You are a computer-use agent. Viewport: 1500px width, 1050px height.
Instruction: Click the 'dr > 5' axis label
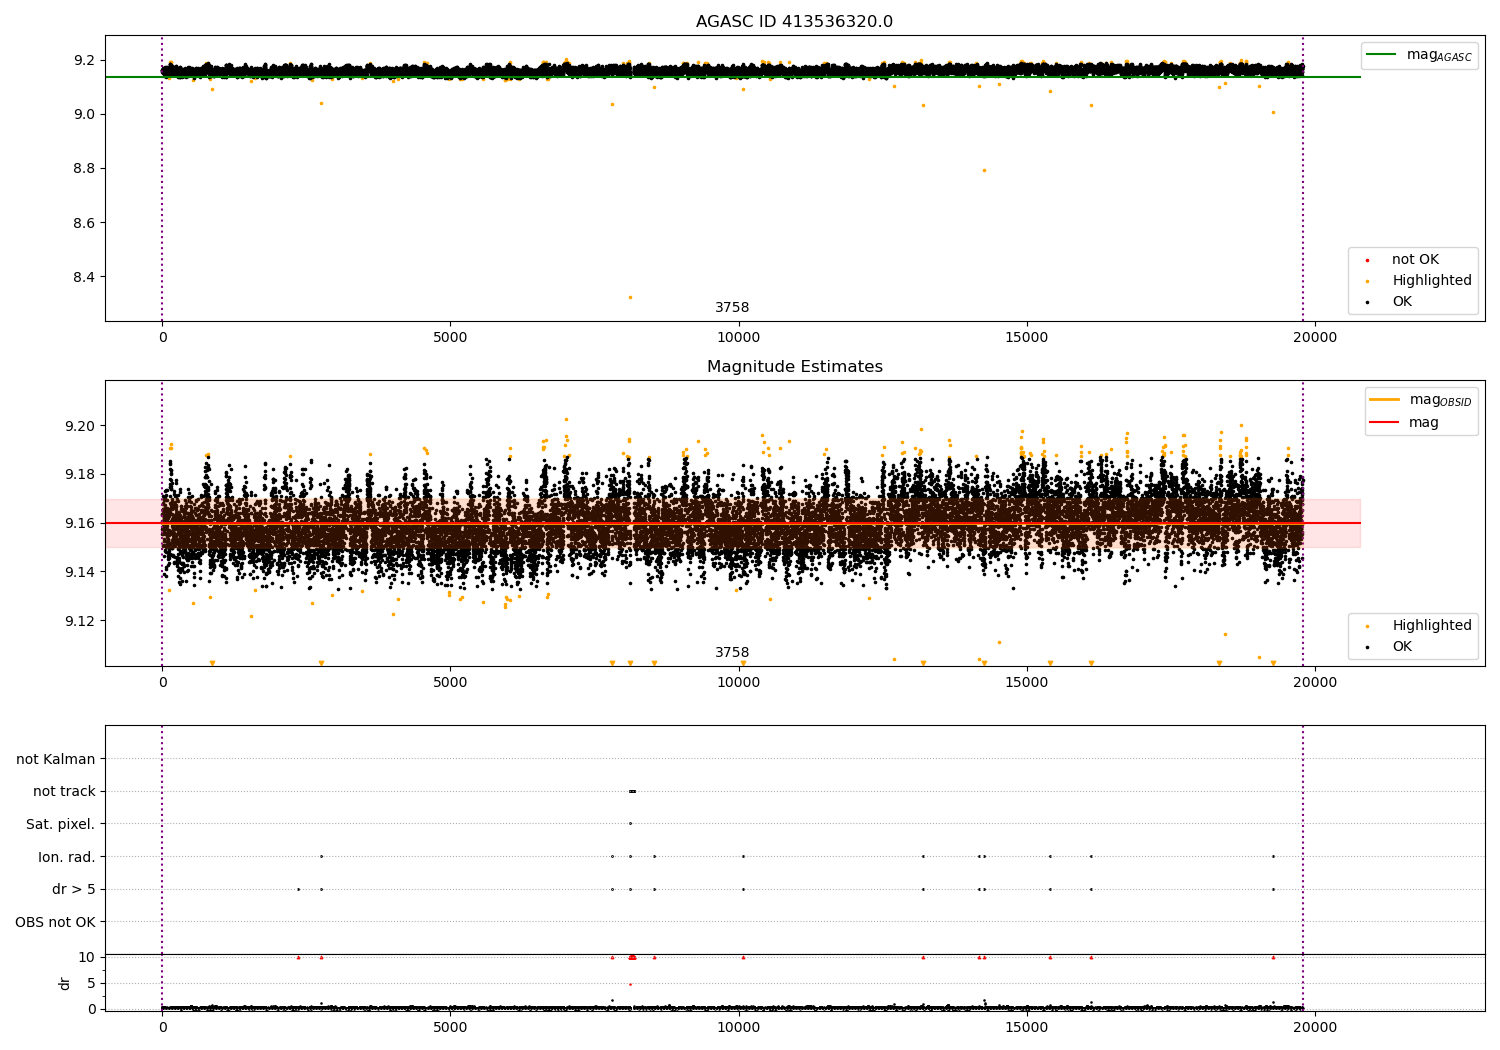(x=74, y=889)
